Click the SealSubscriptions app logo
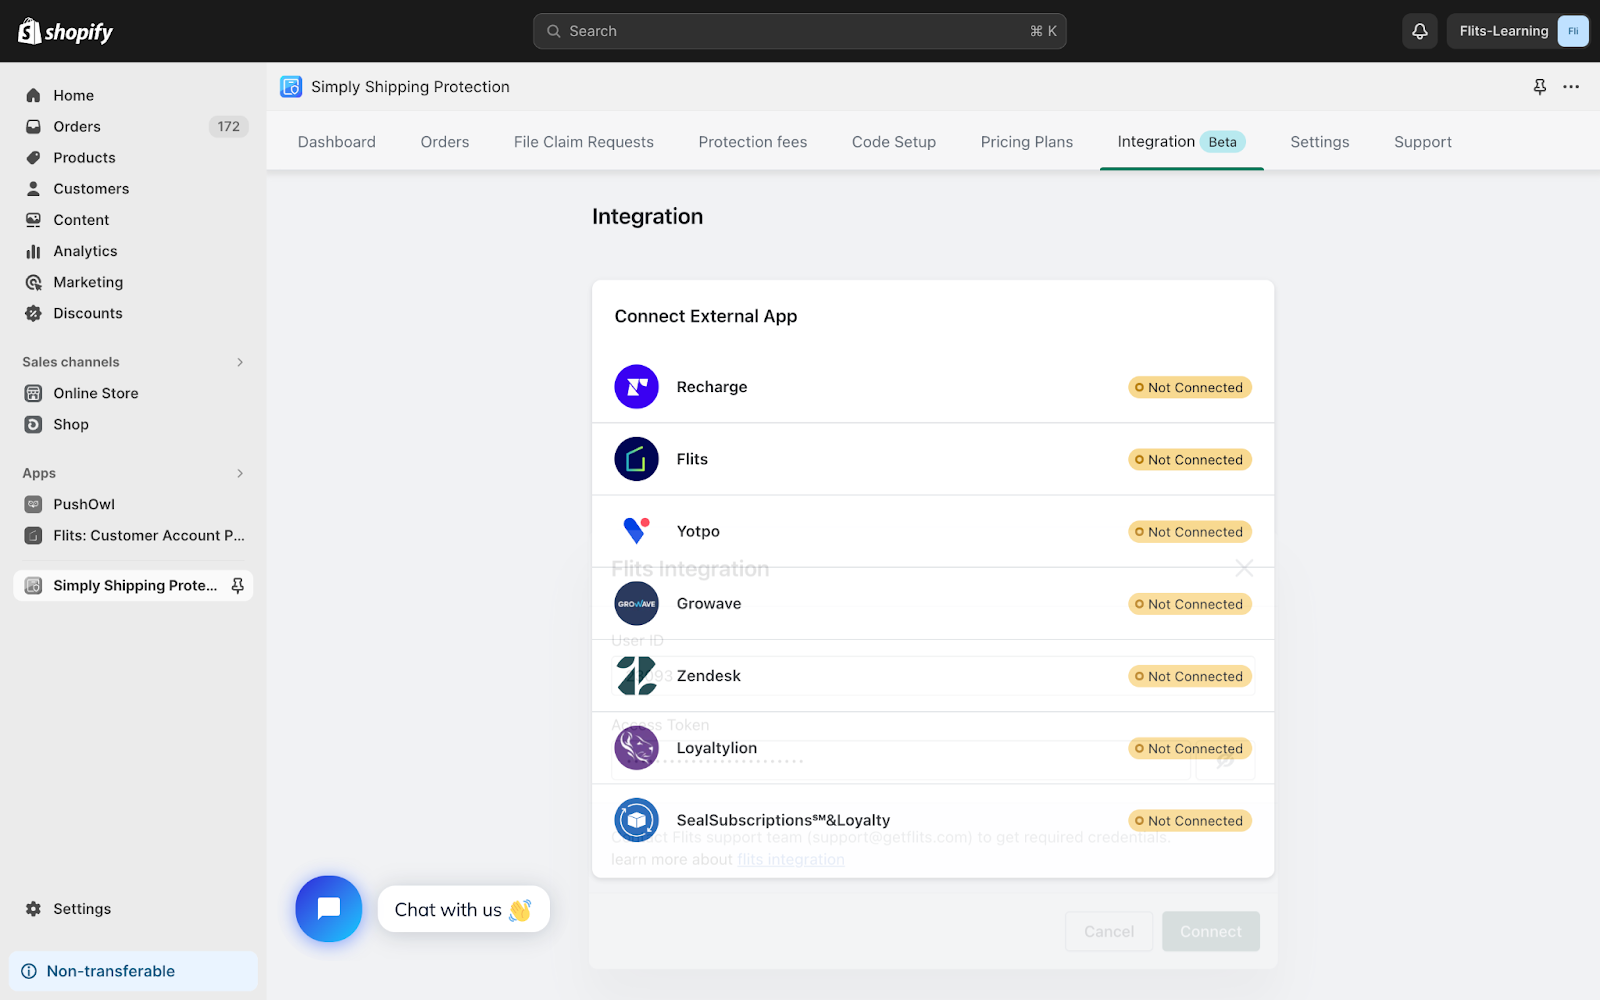Viewport: 1600px width, 1000px height. click(x=636, y=820)
